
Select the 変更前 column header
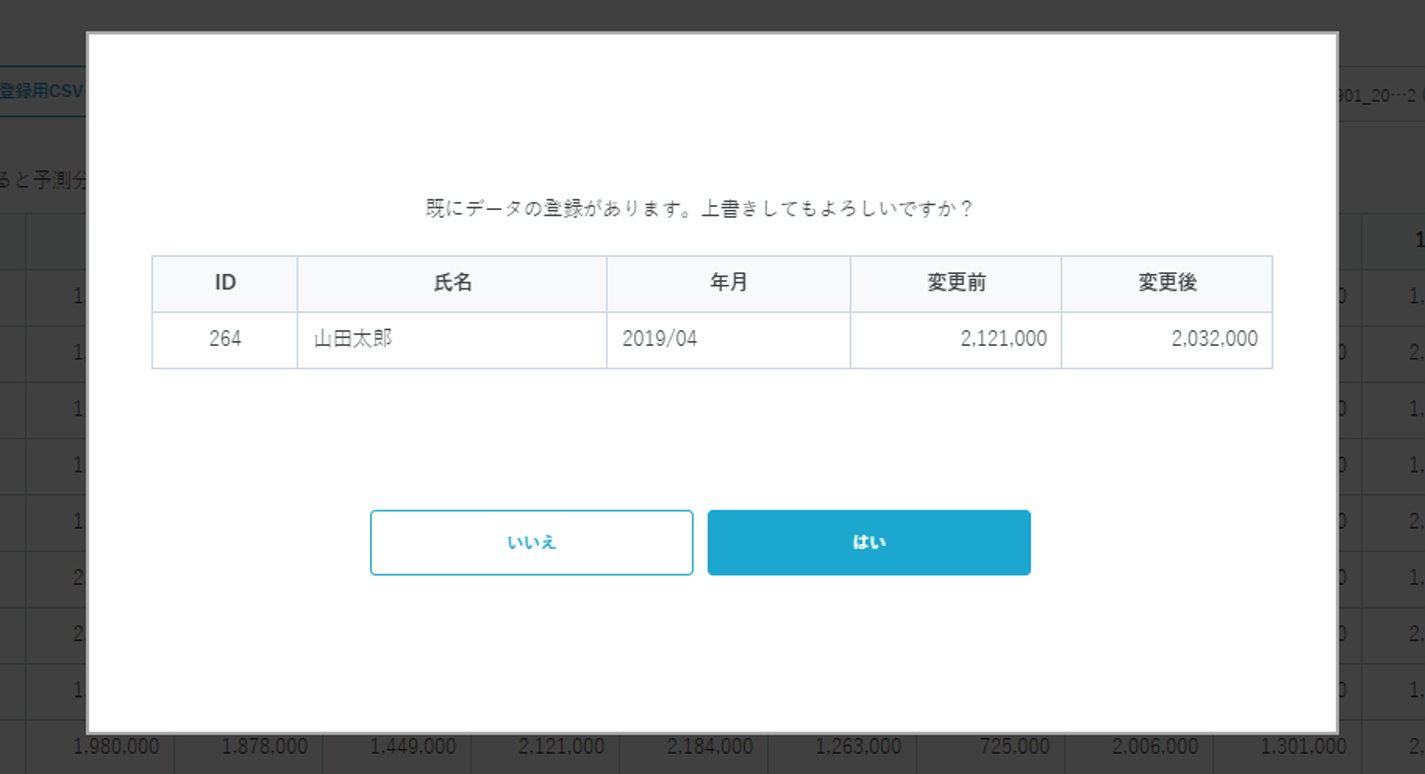(956, 283)
